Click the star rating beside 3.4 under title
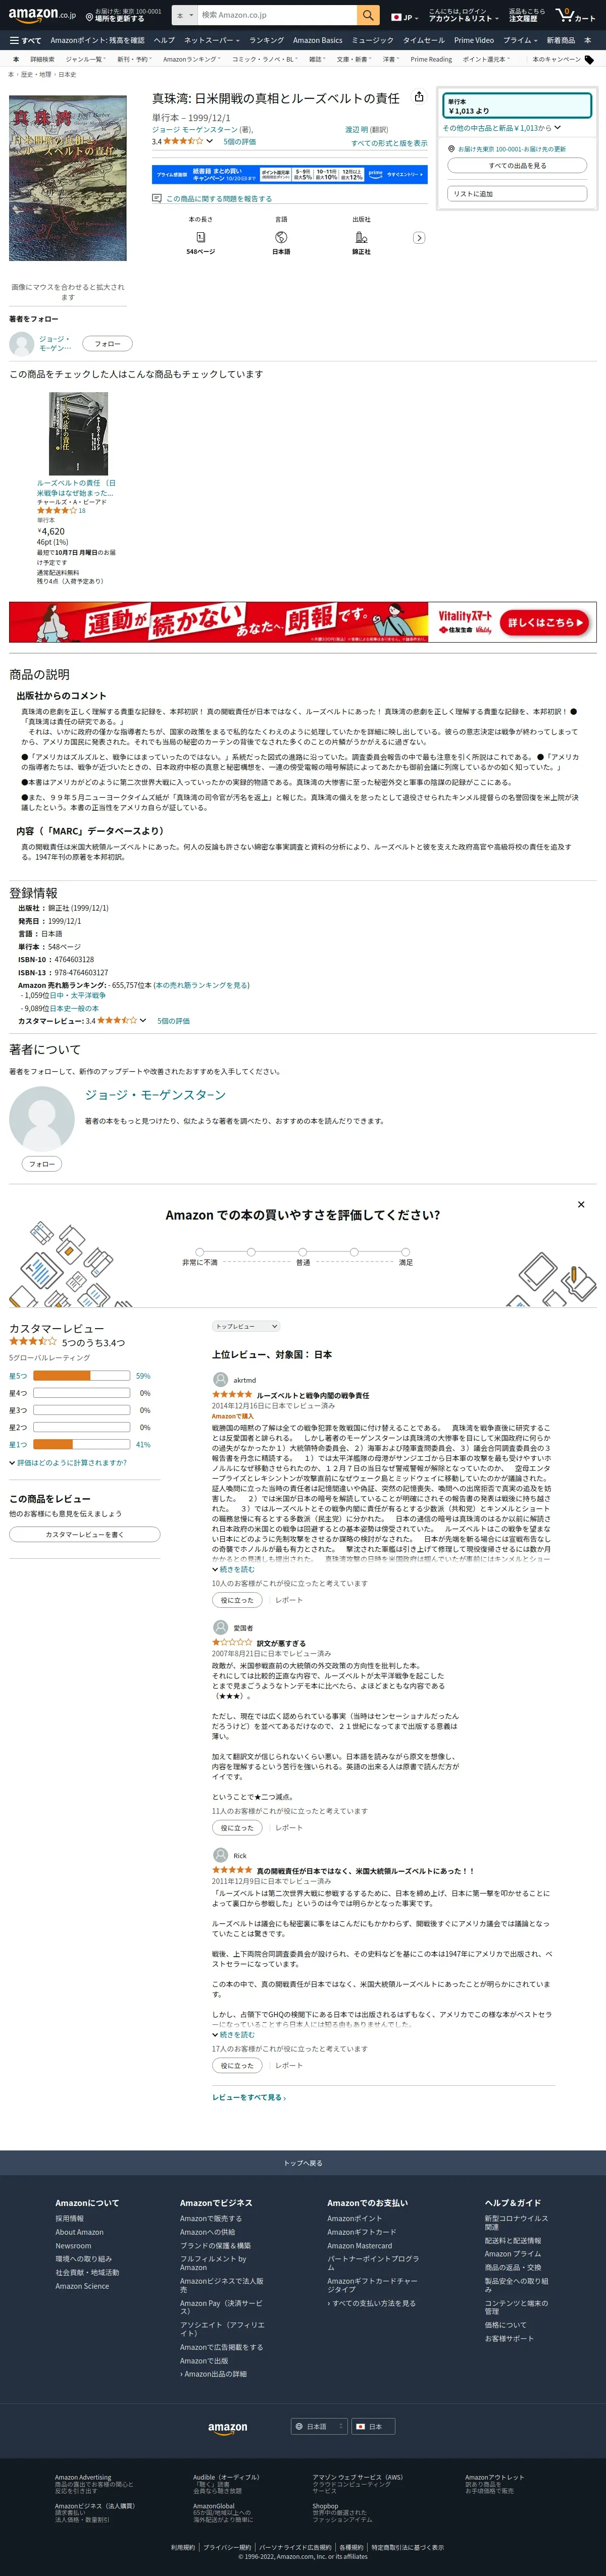This screenshot has height=2576, width=606. pyautogui.click(x=183, y=141)
